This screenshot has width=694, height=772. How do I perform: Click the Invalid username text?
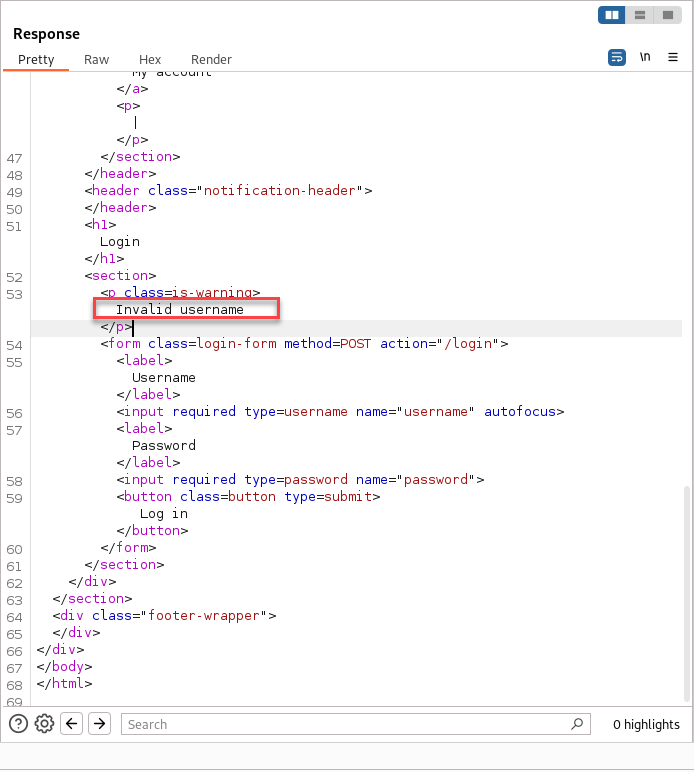click(180, 310)
